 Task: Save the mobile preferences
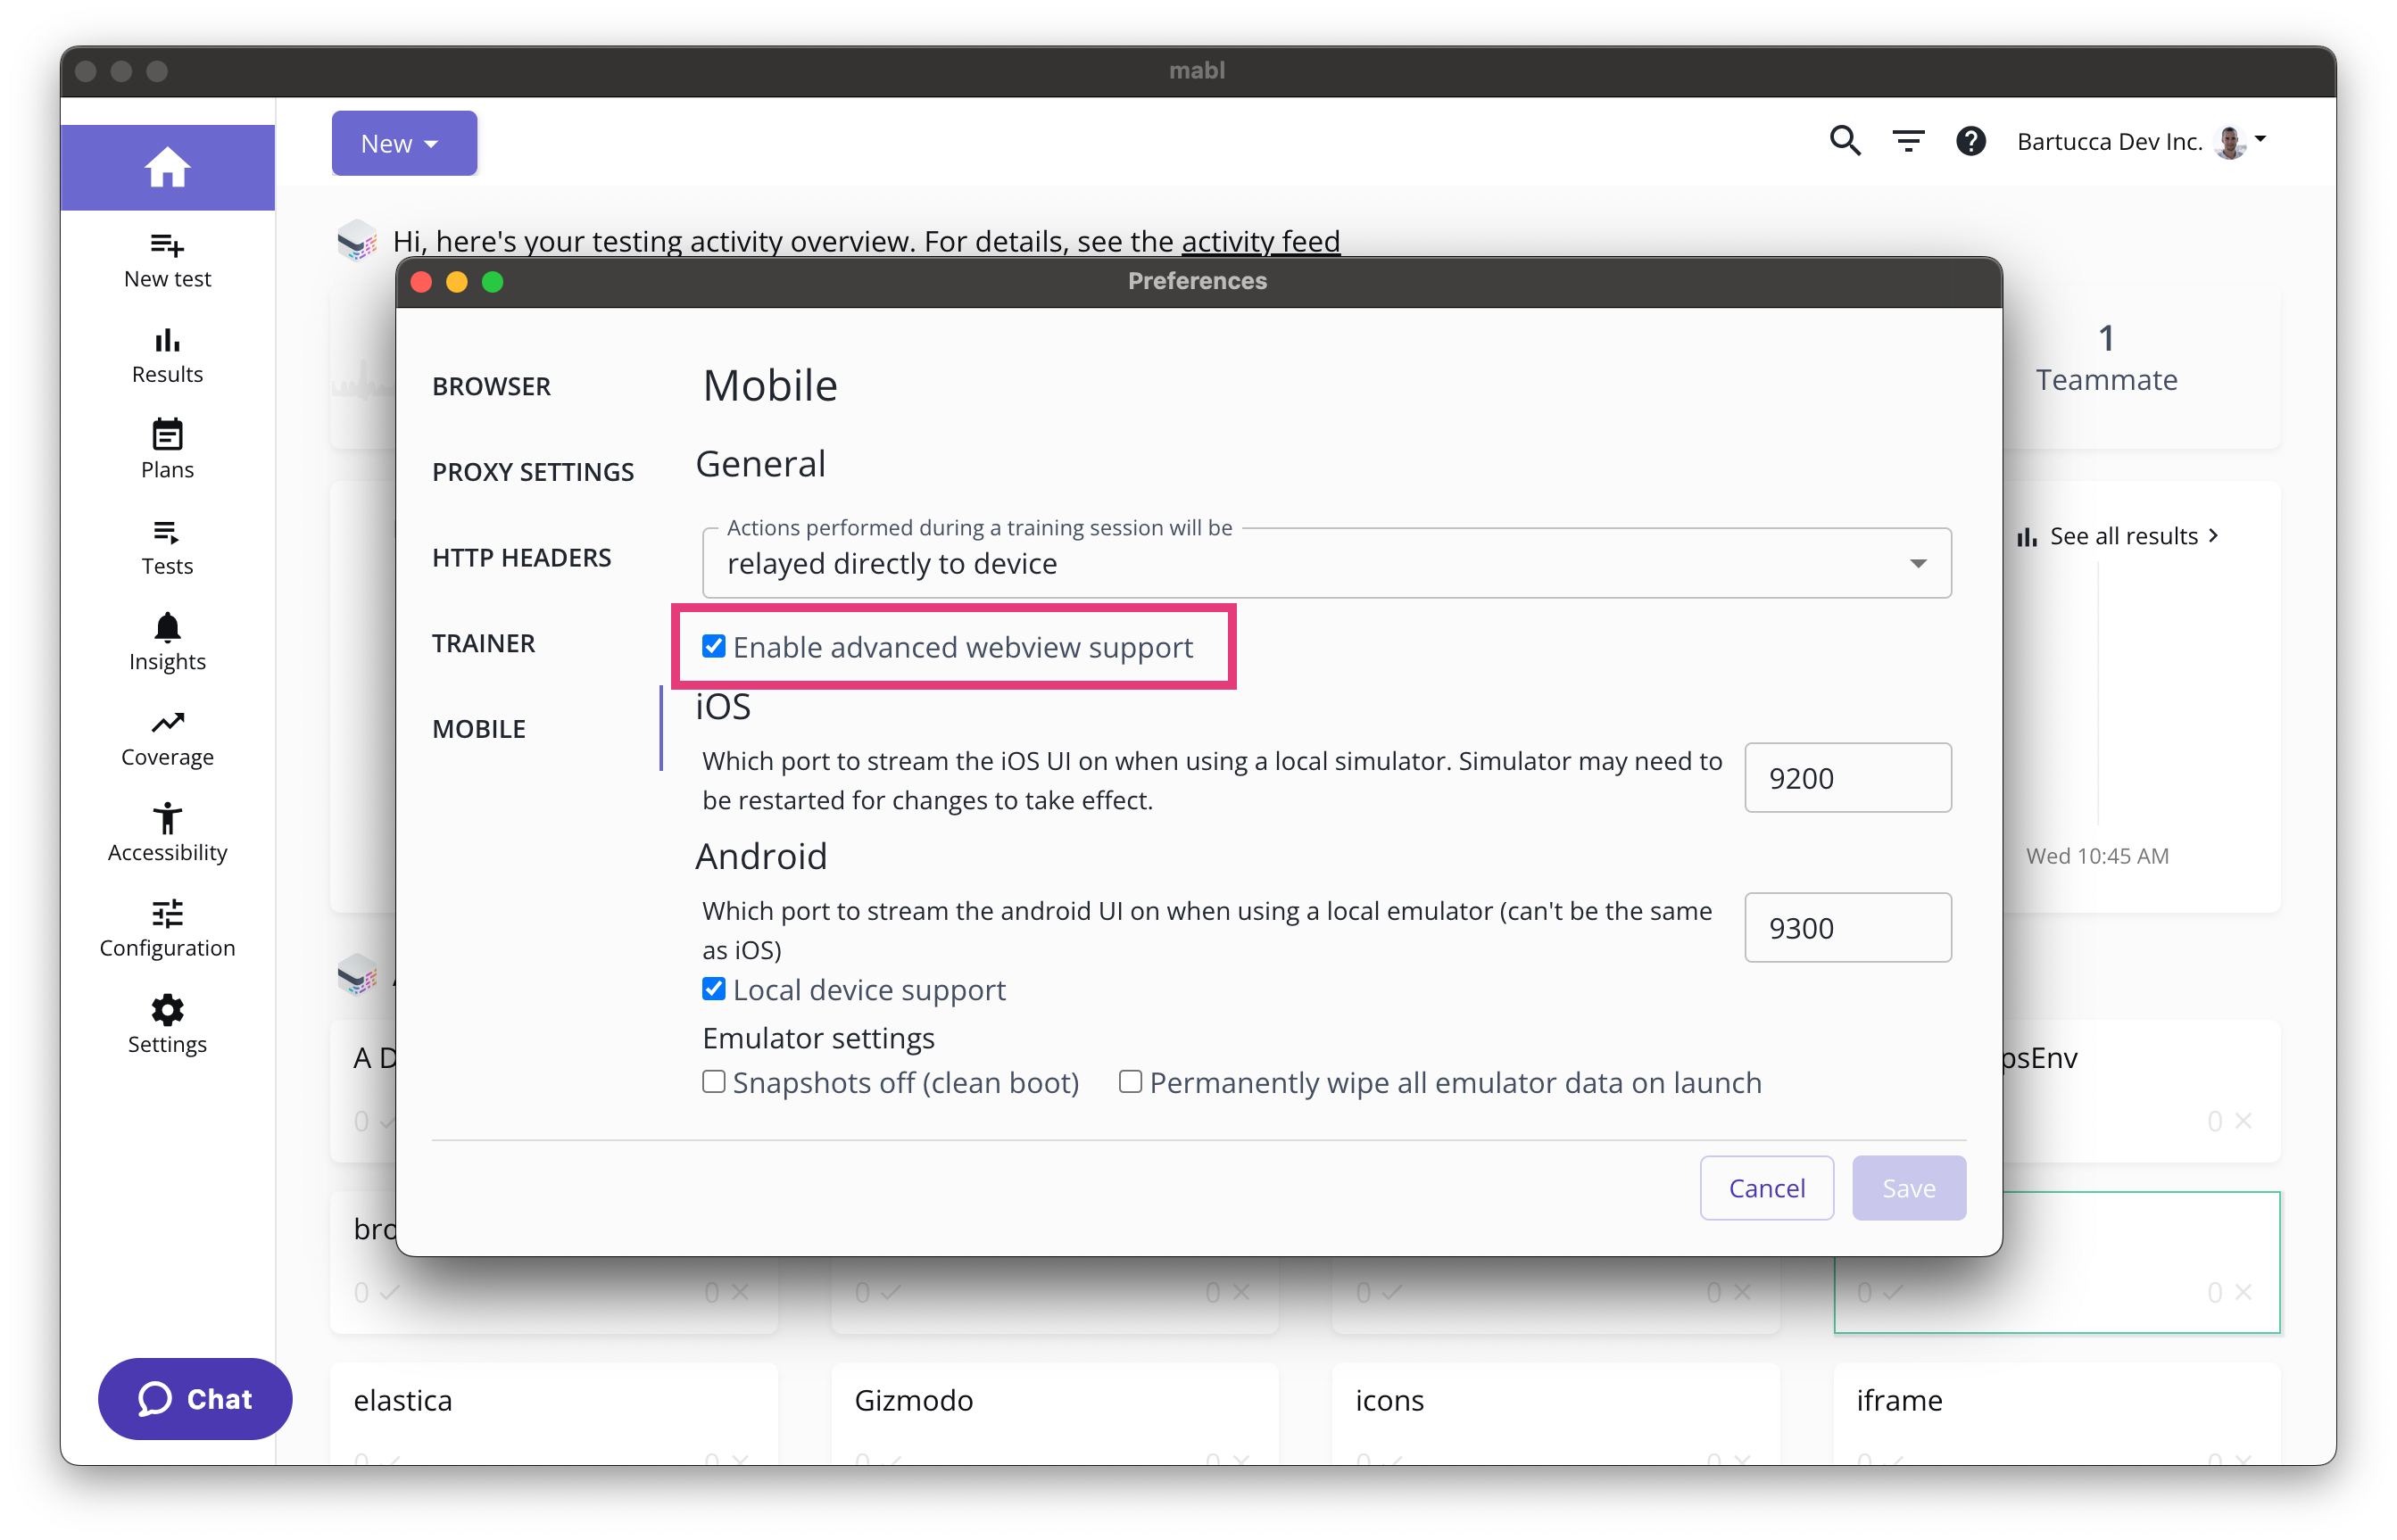click(x=1908, y=1187)
